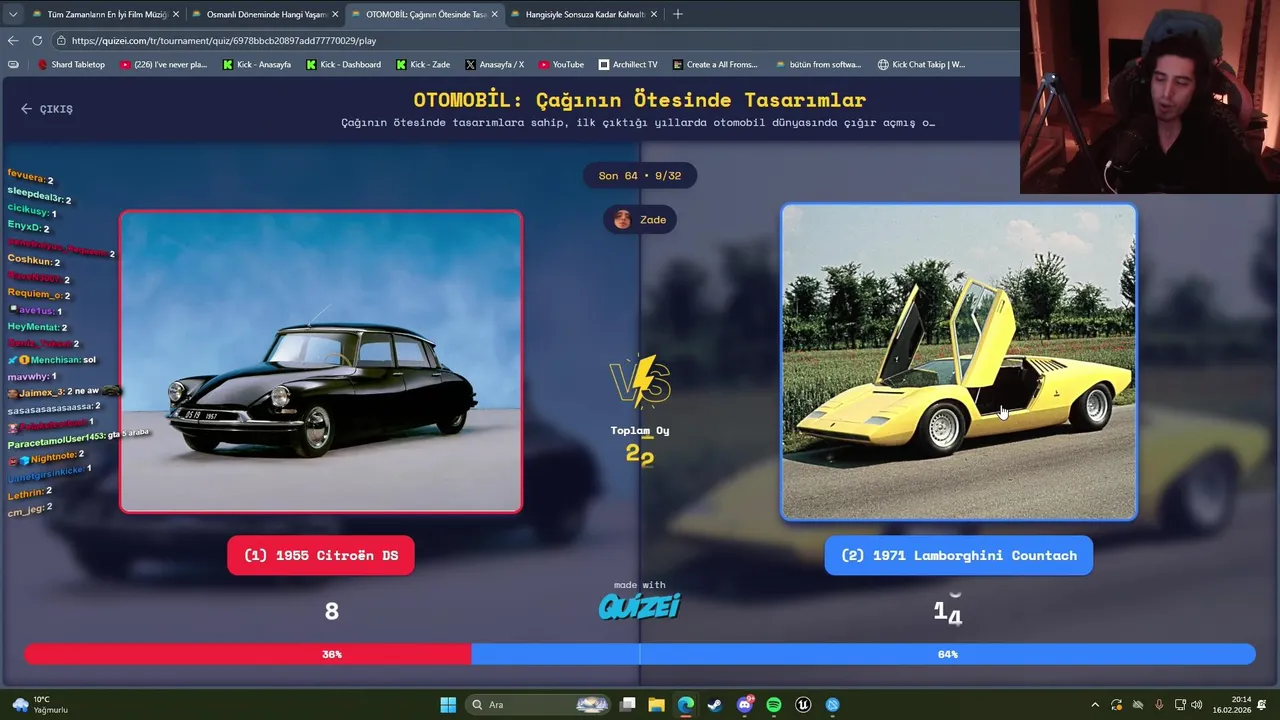Close the 'Osmanlı Döneminde Hangi Yaşam' tab
The width and height of the screenshot is (1280, 720).
335,14
